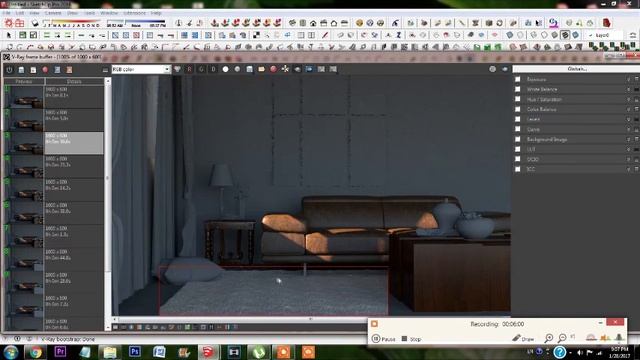This screenshot has height=360, width=640.
Task: Open the Edit menu
Action: [20, 13]
